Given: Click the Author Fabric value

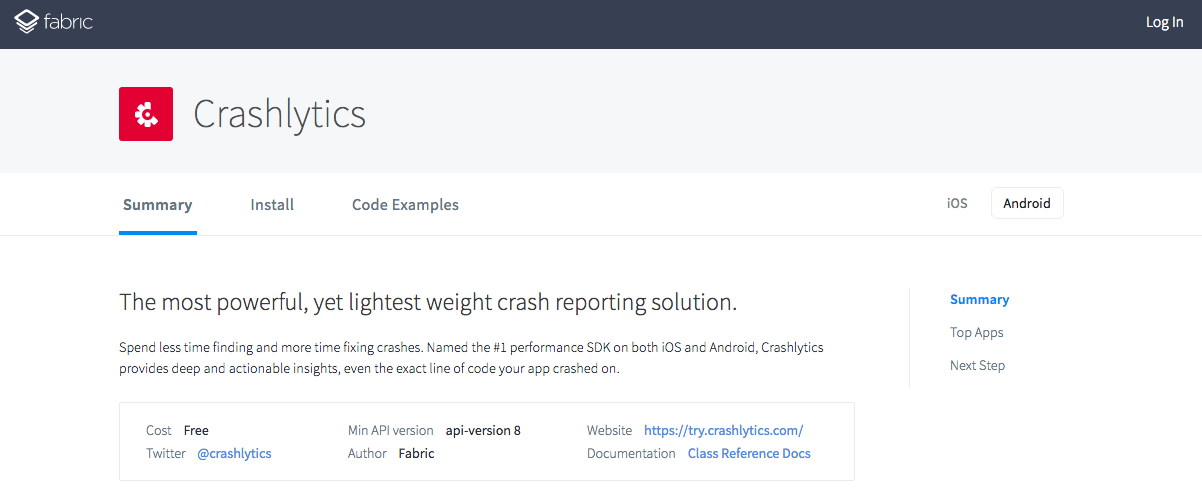Looking at the screenshot, I should click(416, 453).
